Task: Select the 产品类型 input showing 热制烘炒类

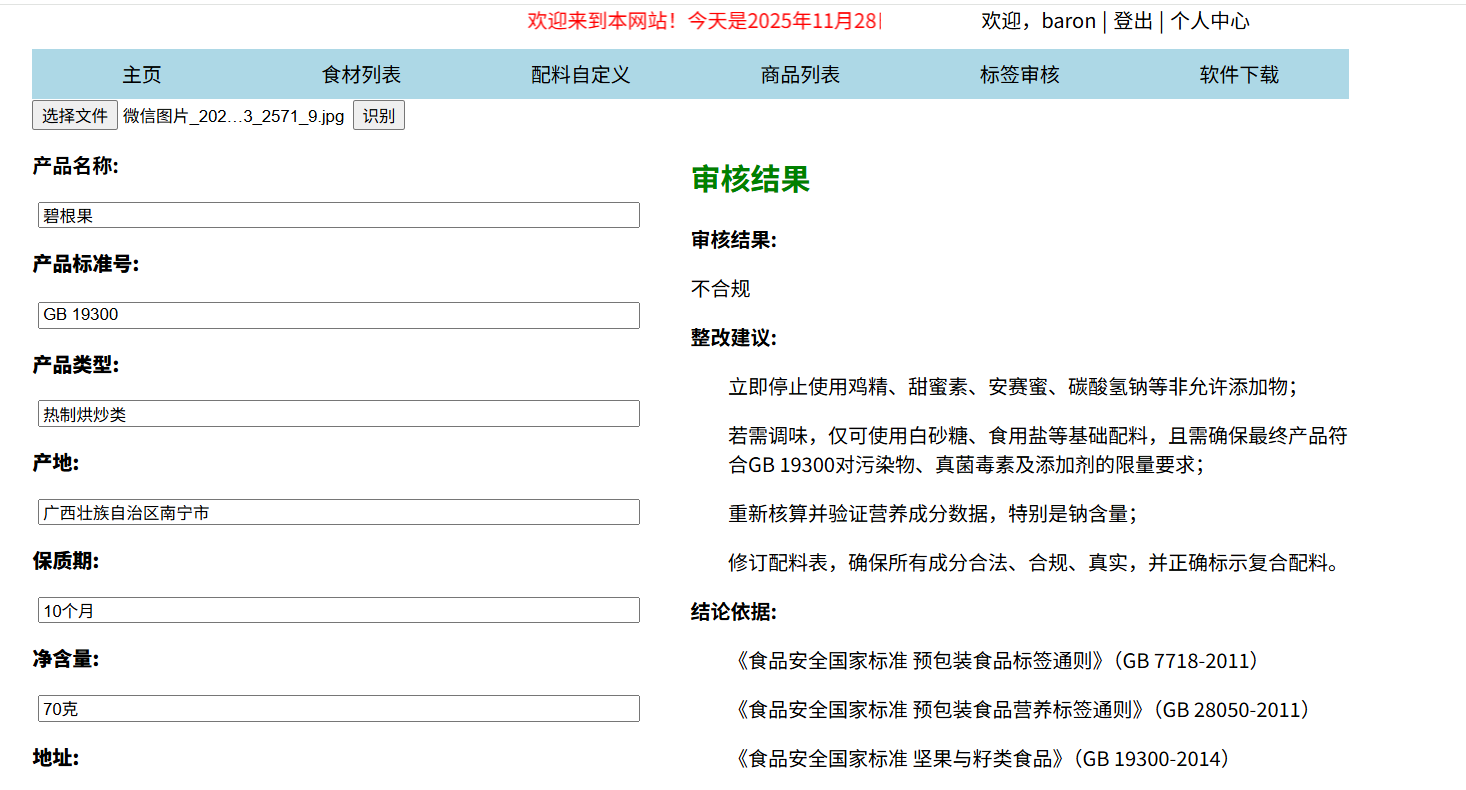Action: click(x=339, y=414)
